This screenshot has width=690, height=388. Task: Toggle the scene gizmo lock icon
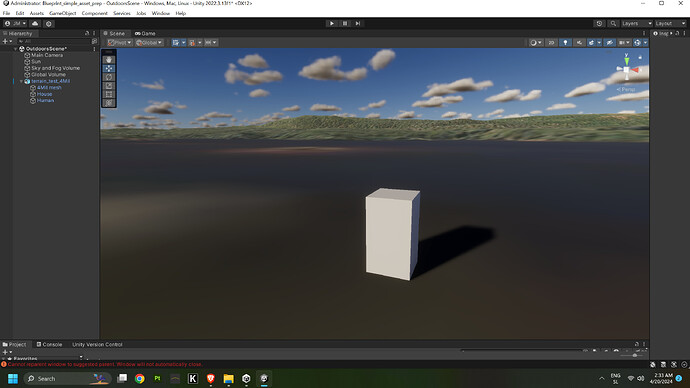point(640,57)
